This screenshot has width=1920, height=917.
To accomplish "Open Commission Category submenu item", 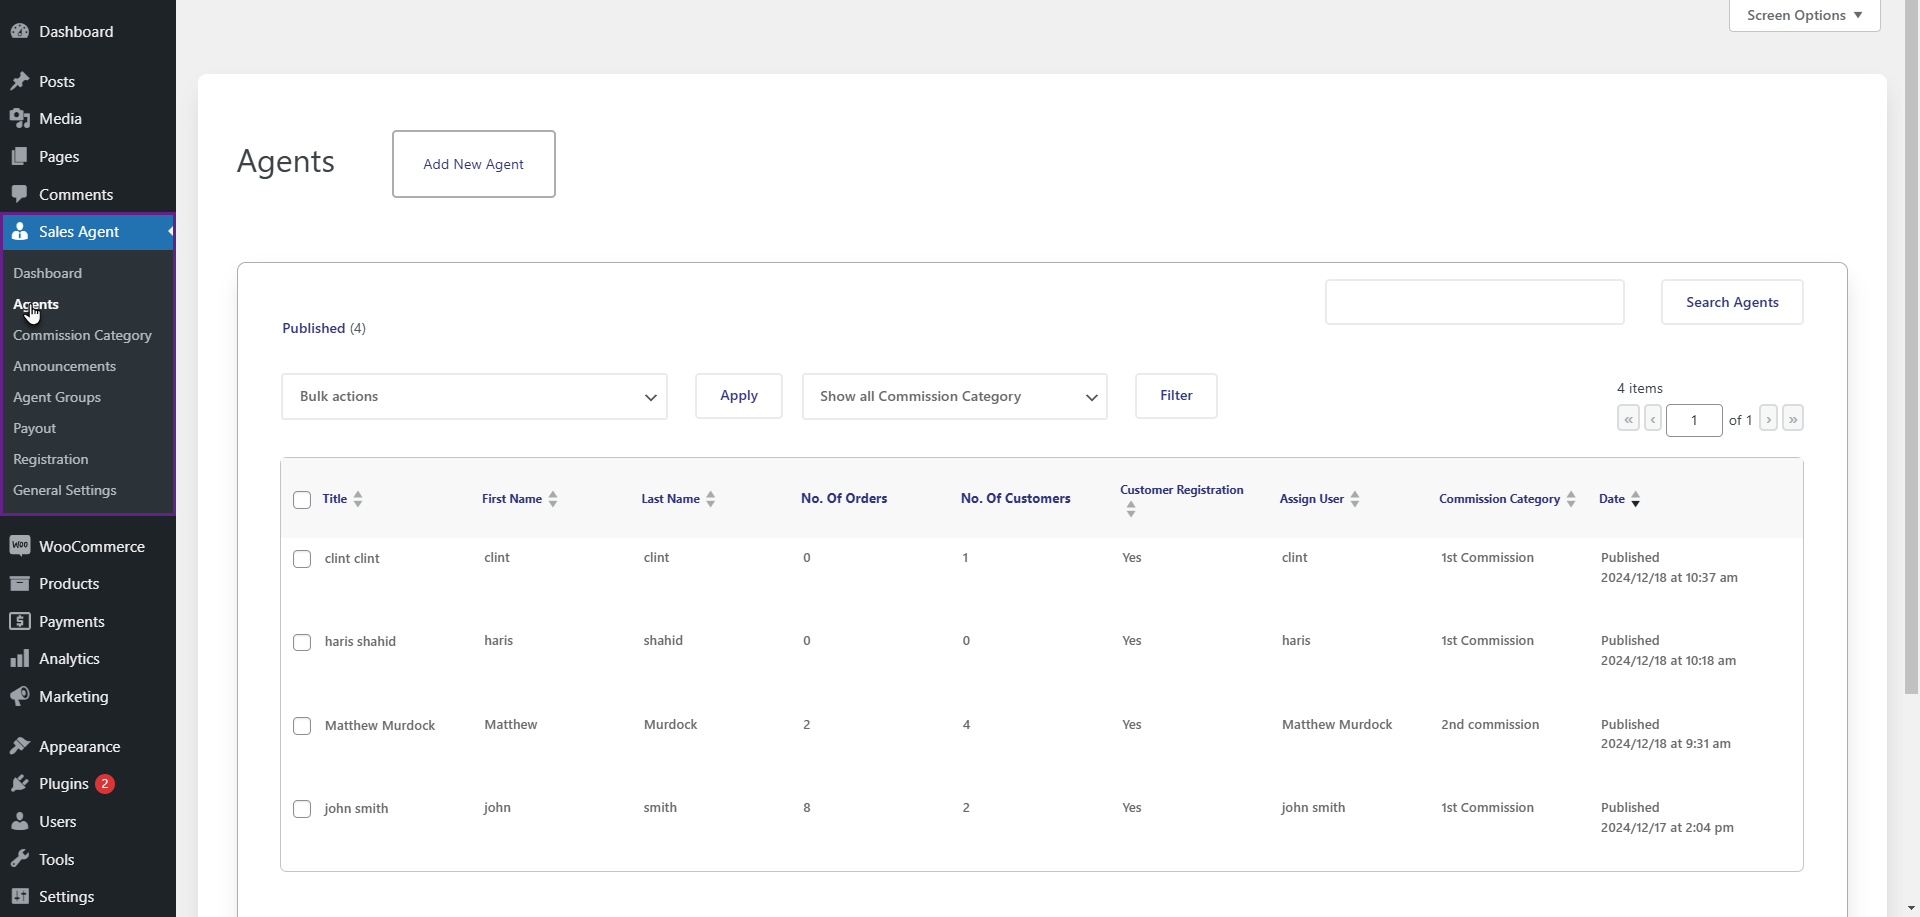I will point(82,335).
